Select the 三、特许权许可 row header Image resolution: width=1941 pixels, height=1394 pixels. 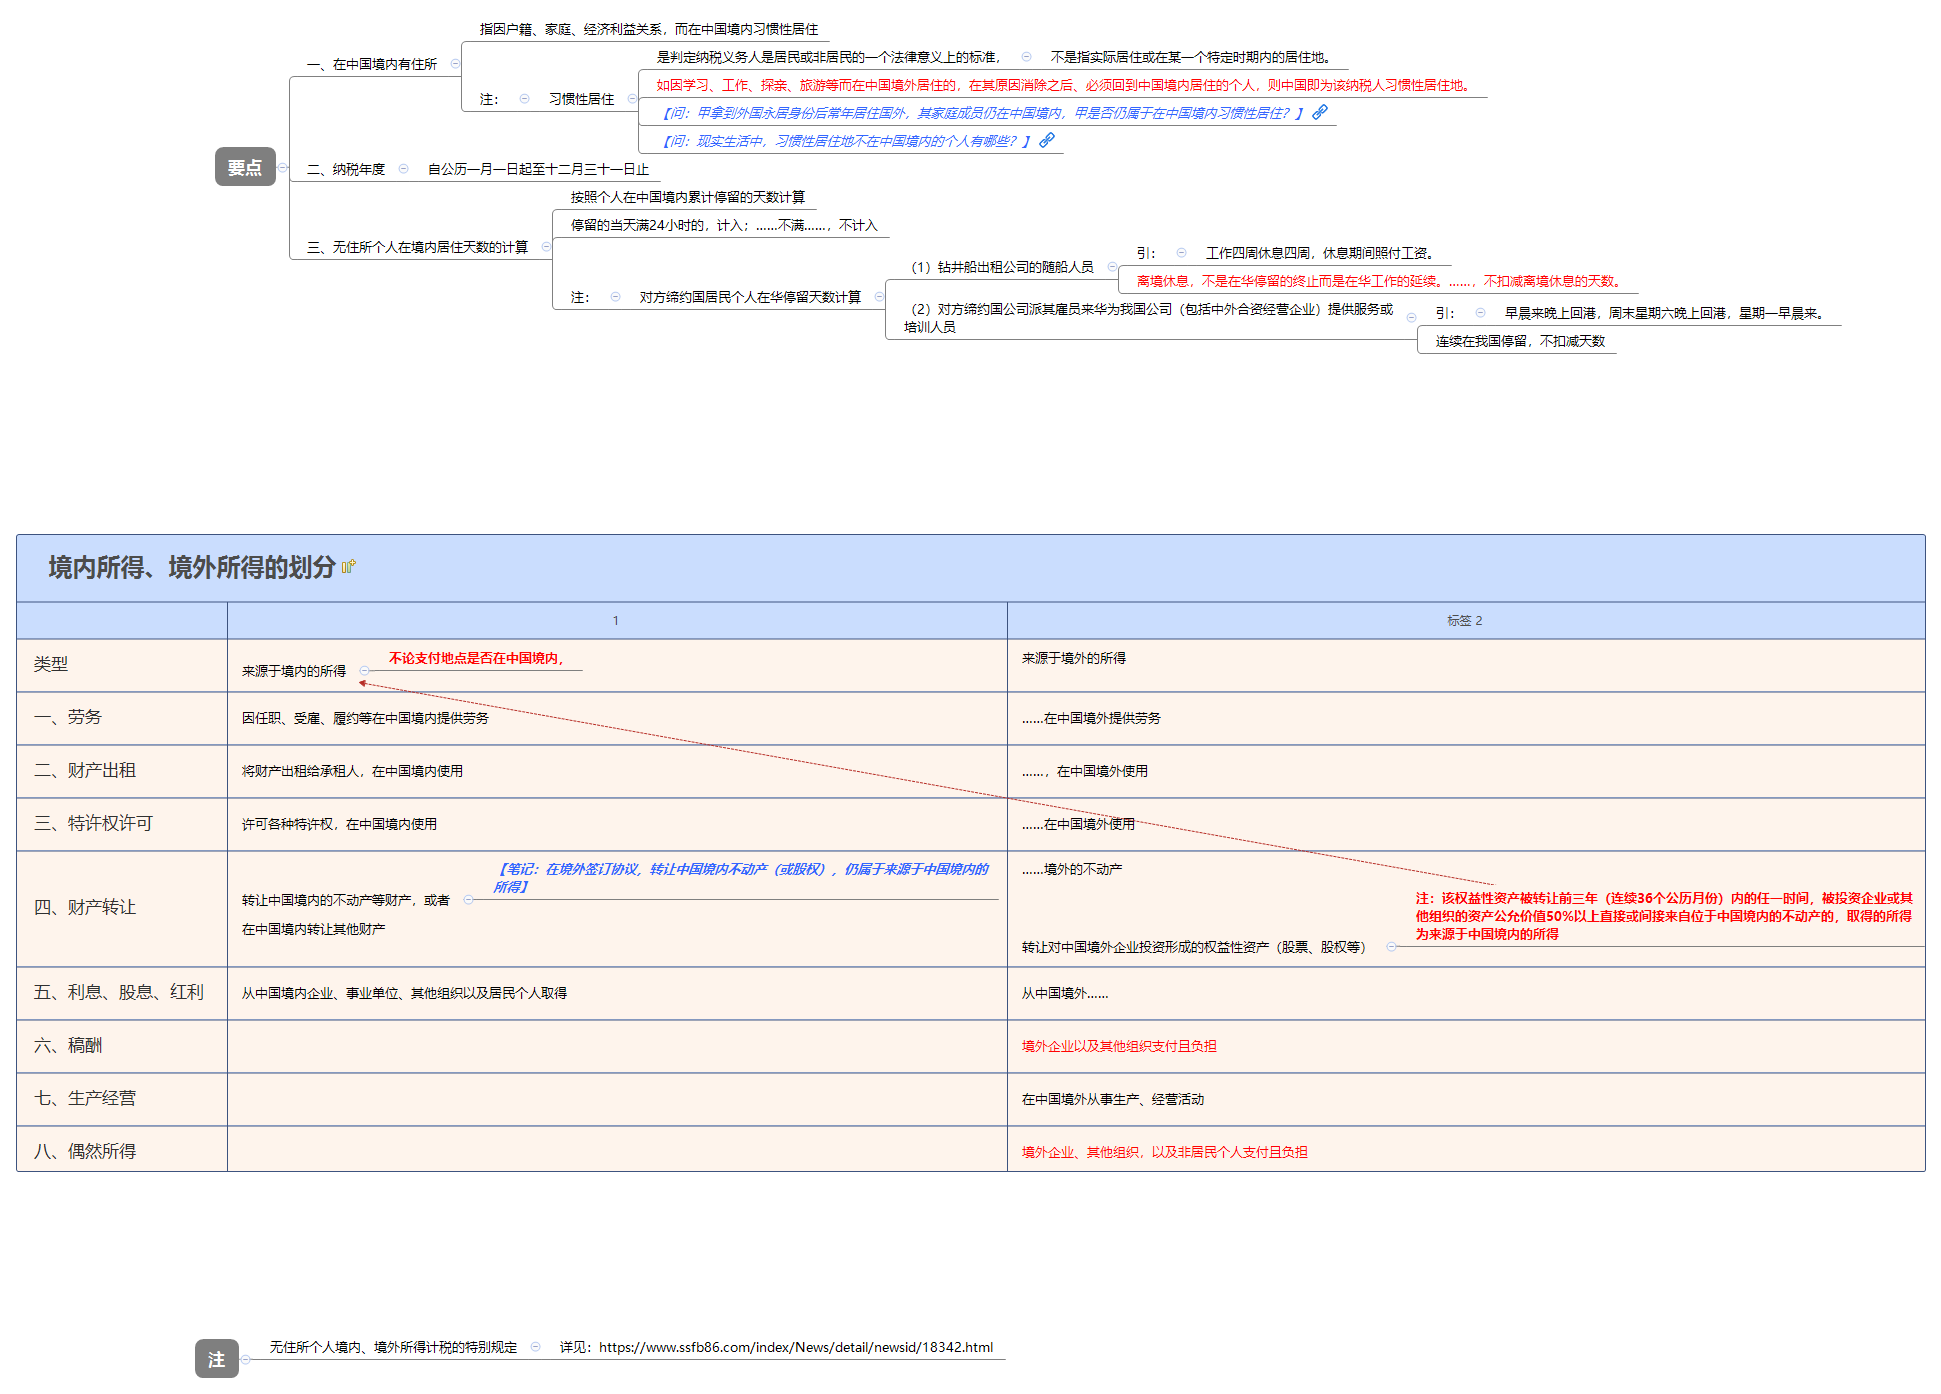[x=93, y=823]
